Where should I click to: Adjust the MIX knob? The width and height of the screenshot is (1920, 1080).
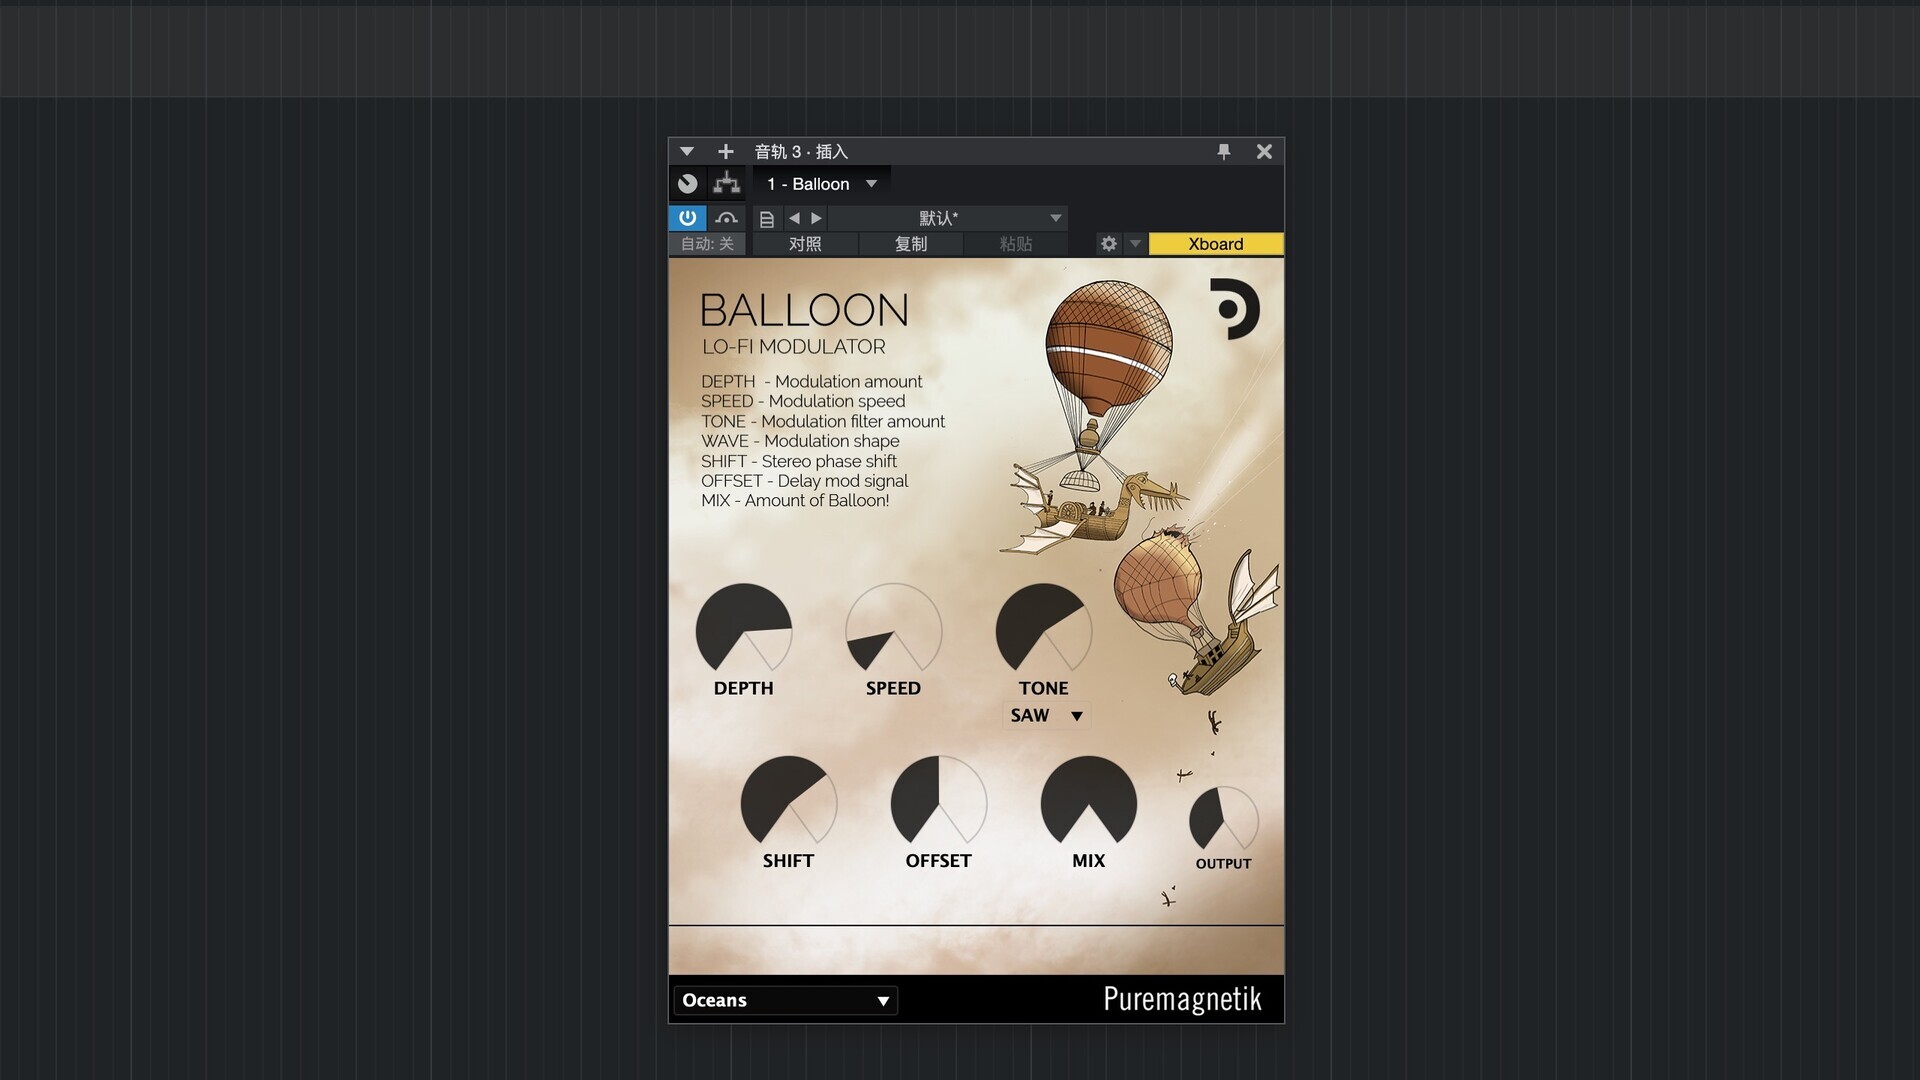pos(1089,802)
